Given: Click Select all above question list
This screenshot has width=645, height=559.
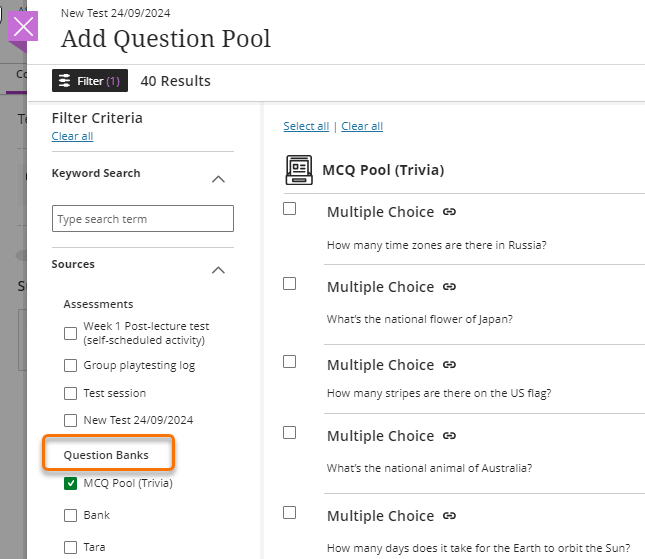Looking at the screenshot, I should pos(306,126).
